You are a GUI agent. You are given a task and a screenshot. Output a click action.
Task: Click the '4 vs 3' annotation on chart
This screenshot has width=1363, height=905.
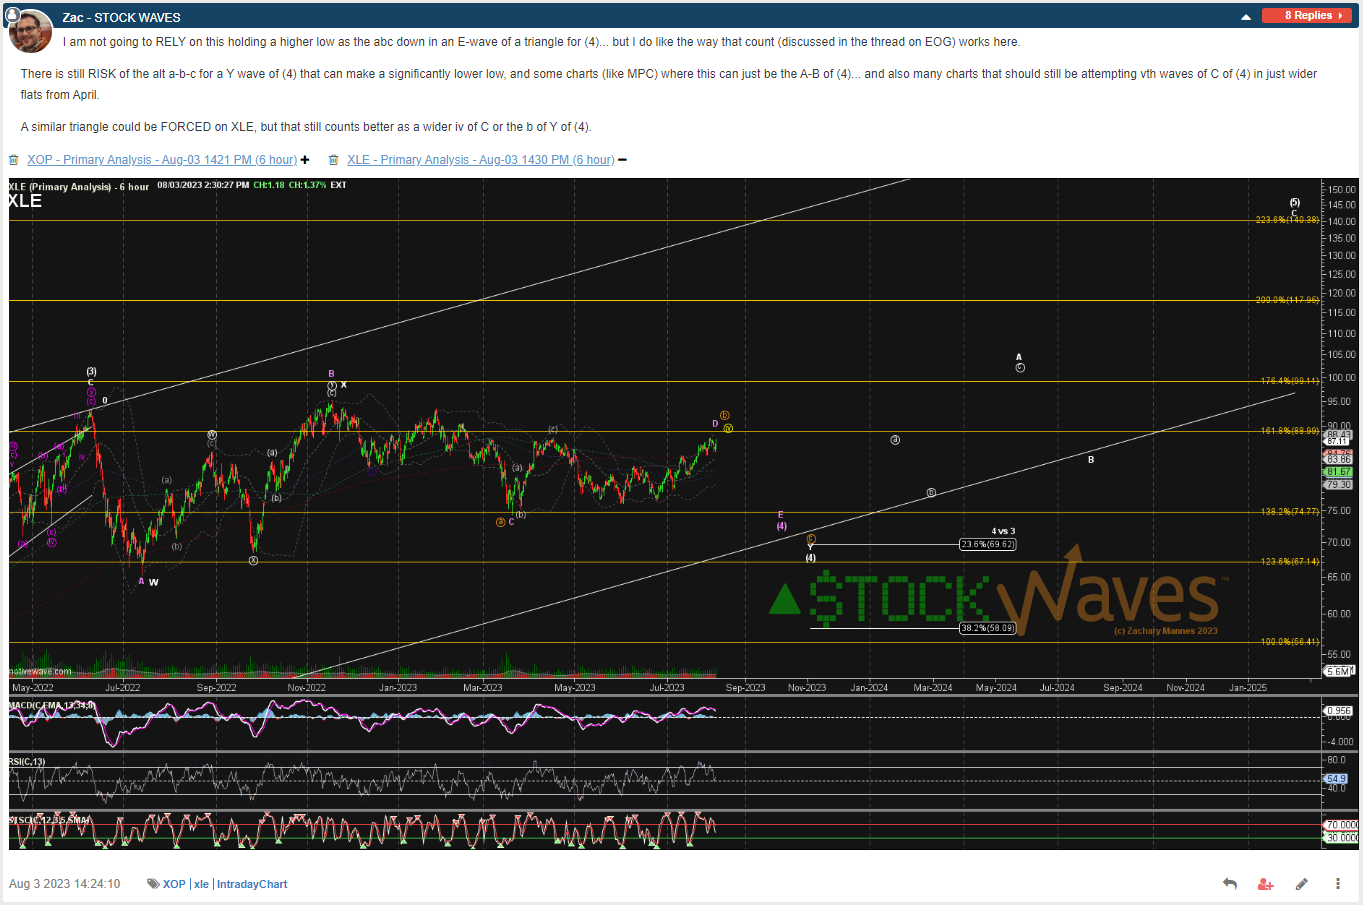pyautogui.click(x=1003, y=531)
